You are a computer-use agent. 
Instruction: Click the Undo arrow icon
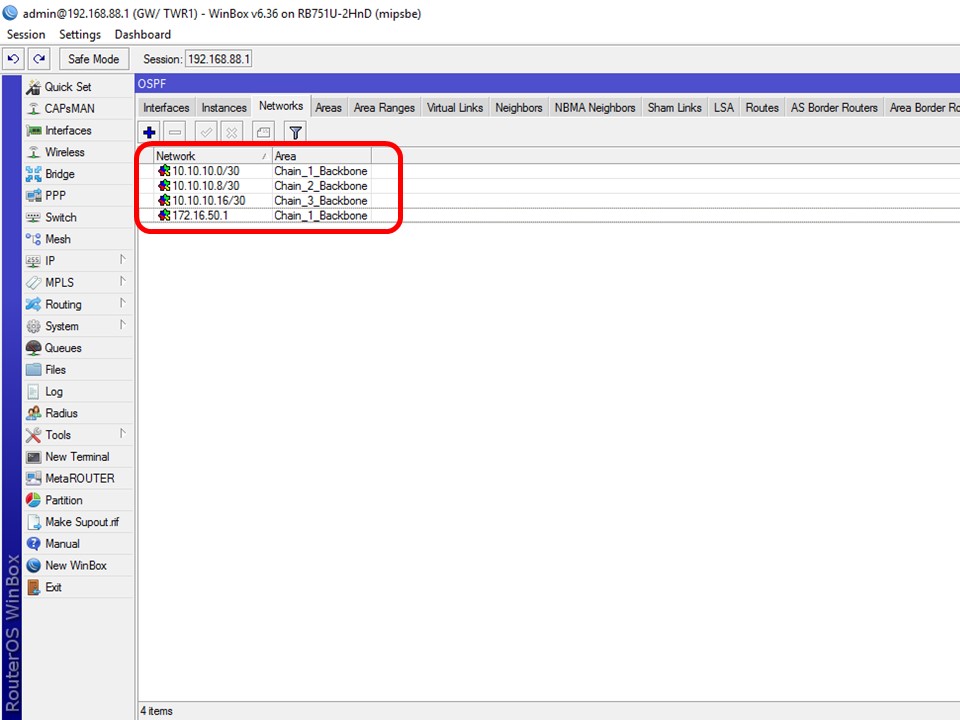[x=13, y=59]
